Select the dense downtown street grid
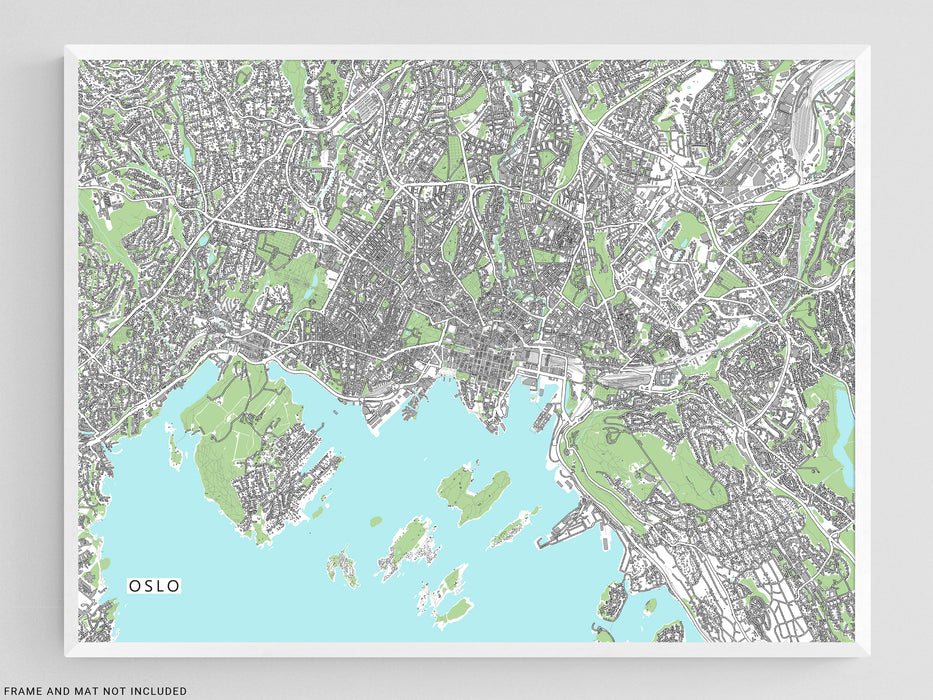 478,357
